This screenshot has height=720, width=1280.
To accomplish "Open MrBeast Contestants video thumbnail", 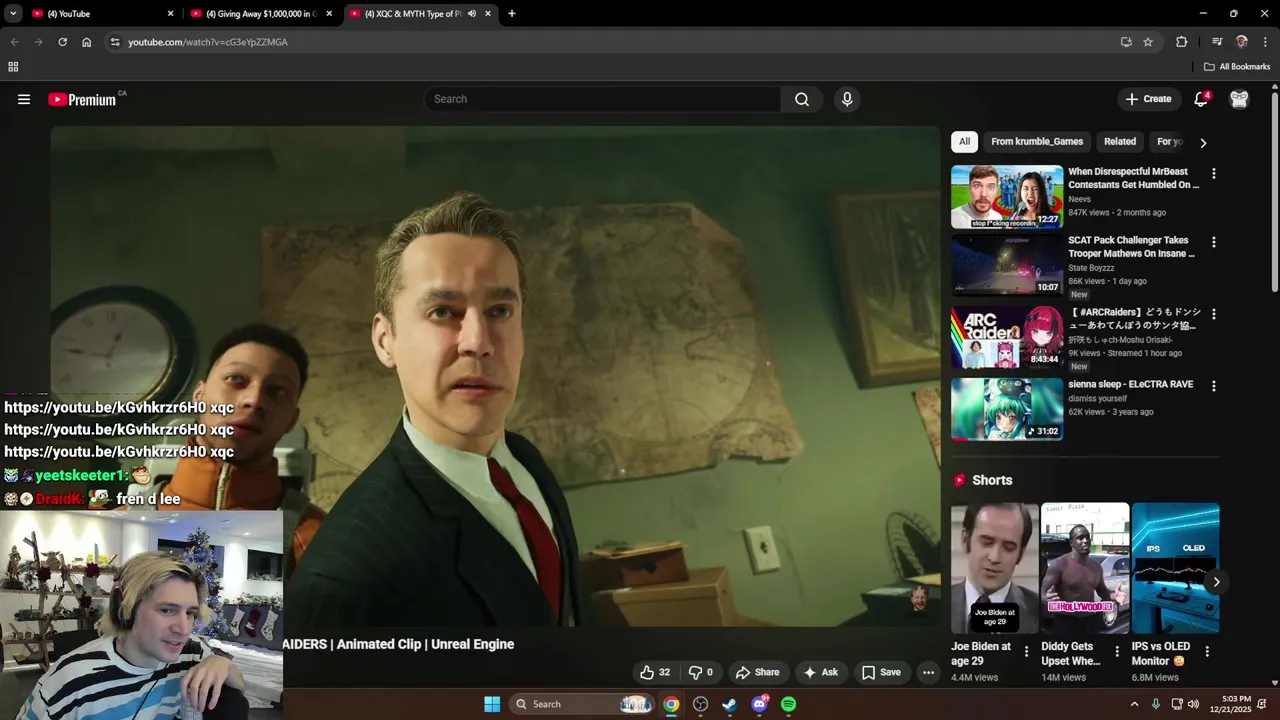I will 1007,197.
